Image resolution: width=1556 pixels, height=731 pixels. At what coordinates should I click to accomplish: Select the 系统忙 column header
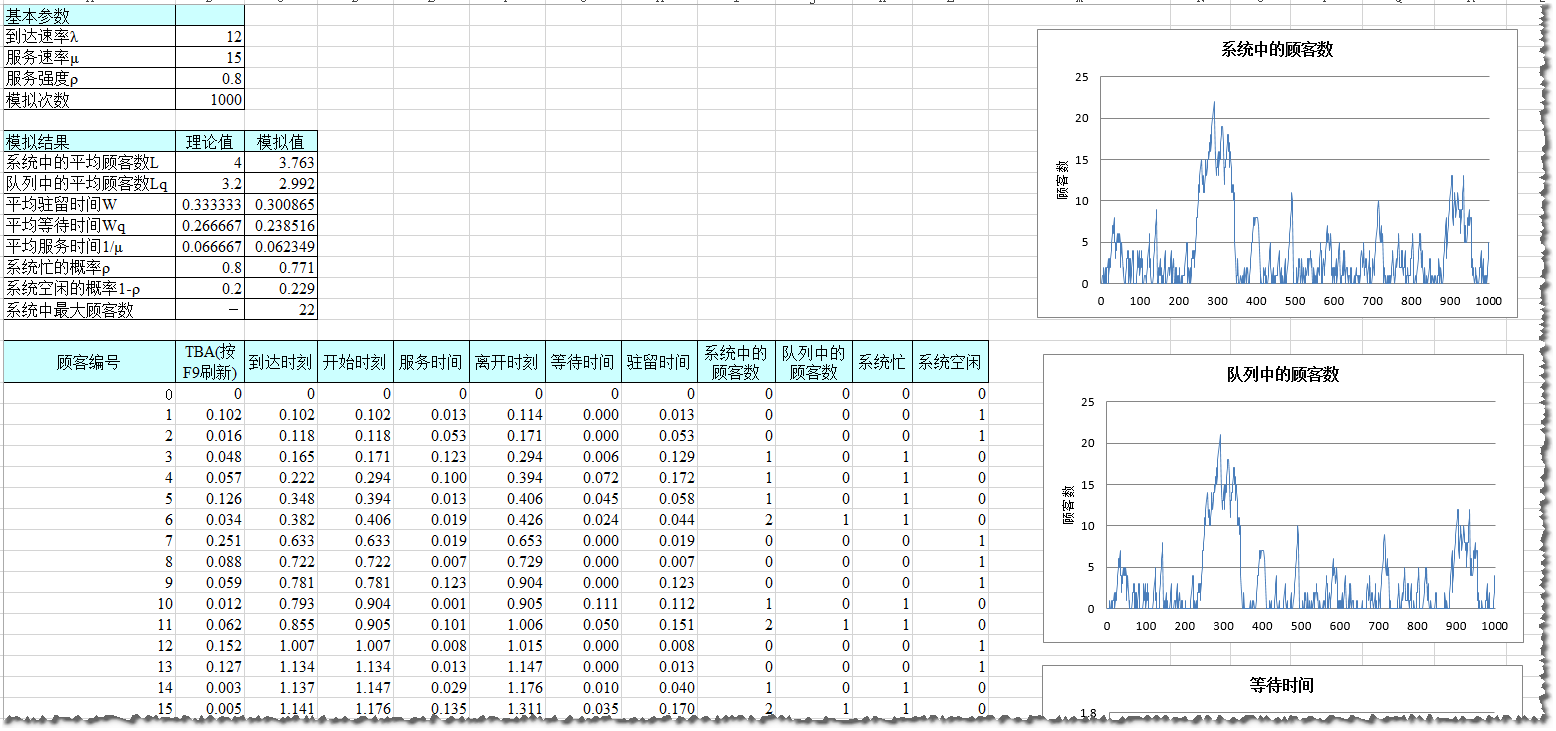(883, 362)
